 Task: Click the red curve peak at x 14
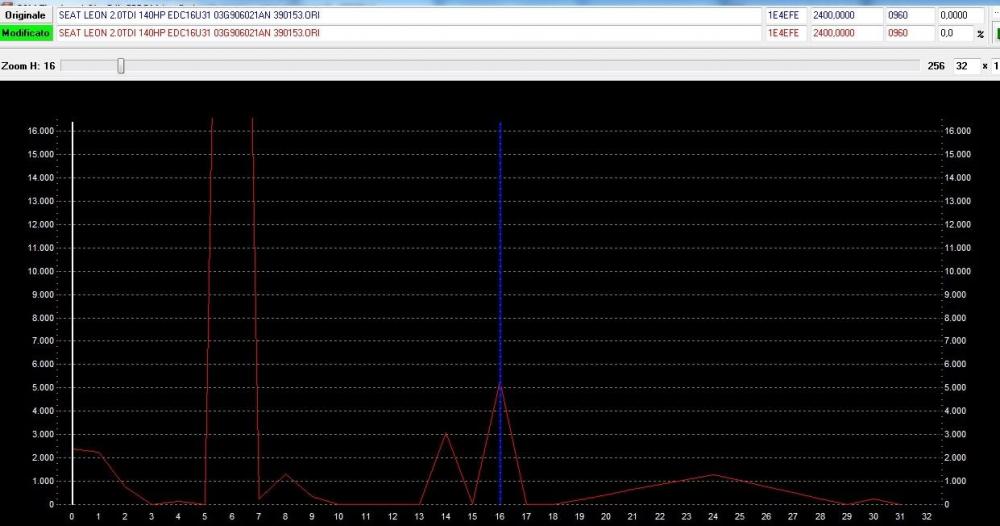[446, 434]
